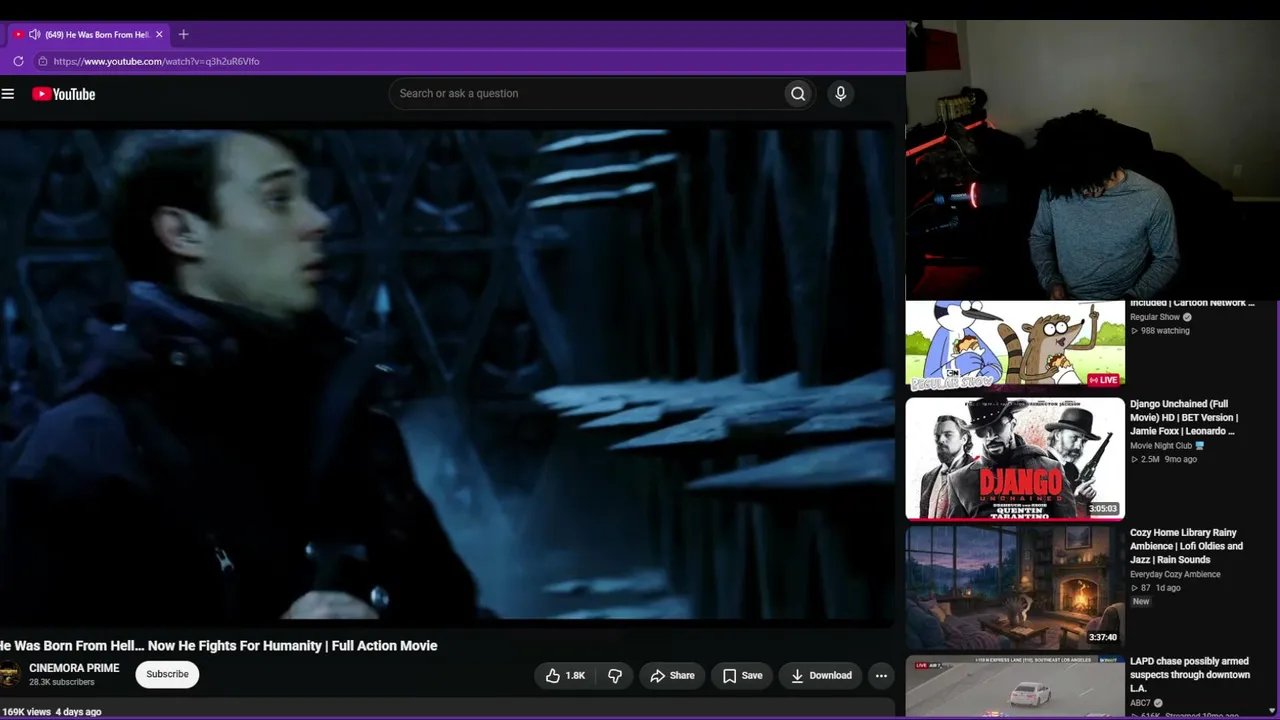This screenshot has height=720, width=1280.
Task: Mute the tab using its speaker icon
Action: point(35,34)
